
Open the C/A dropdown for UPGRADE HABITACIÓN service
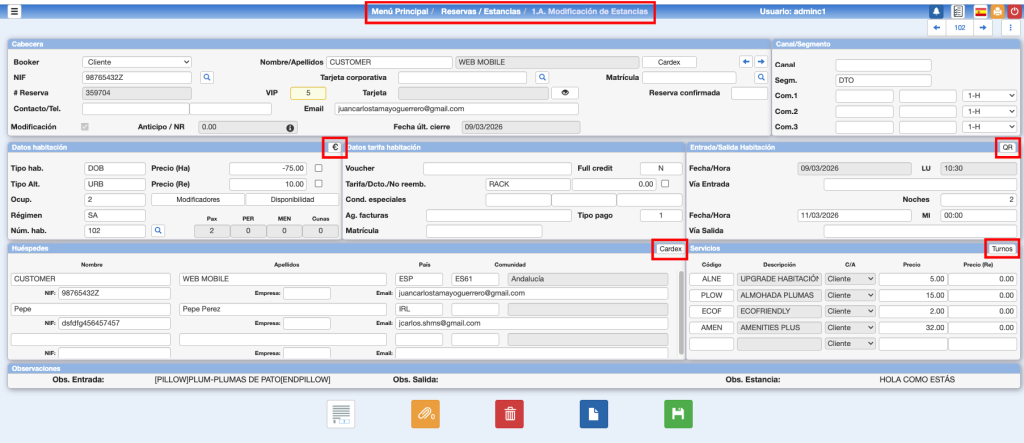(x=851, y=279)
